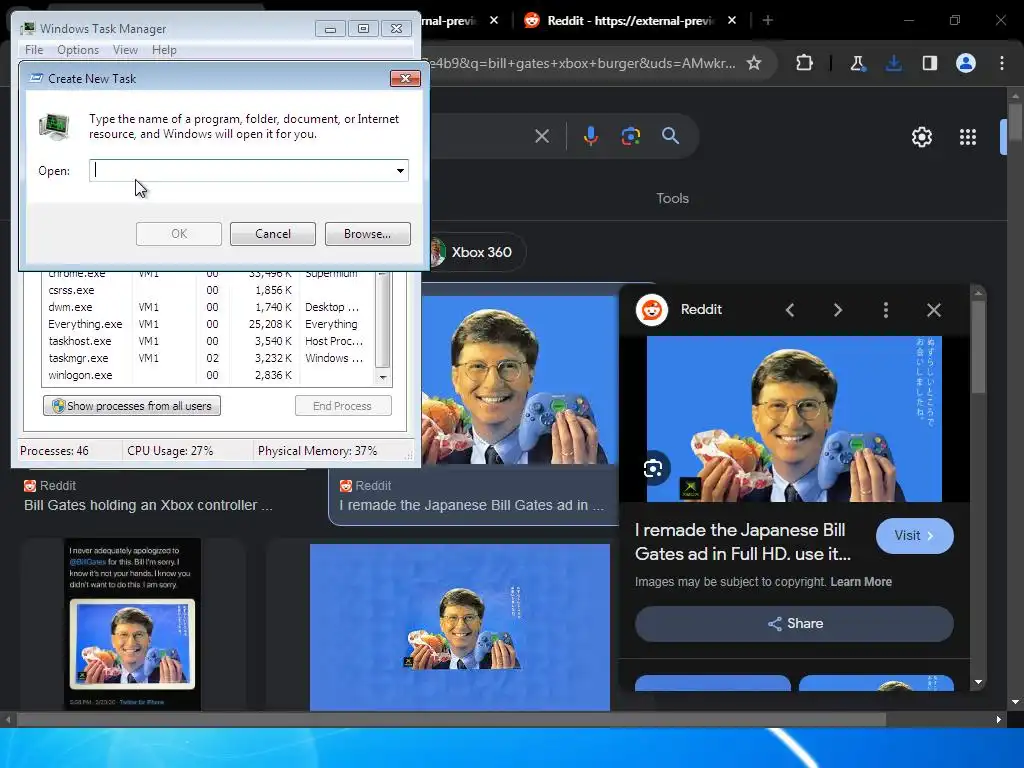Open Chrome Labs flask icon
Viewport: 1024px width, 768px height.
[x=857, y=63]
